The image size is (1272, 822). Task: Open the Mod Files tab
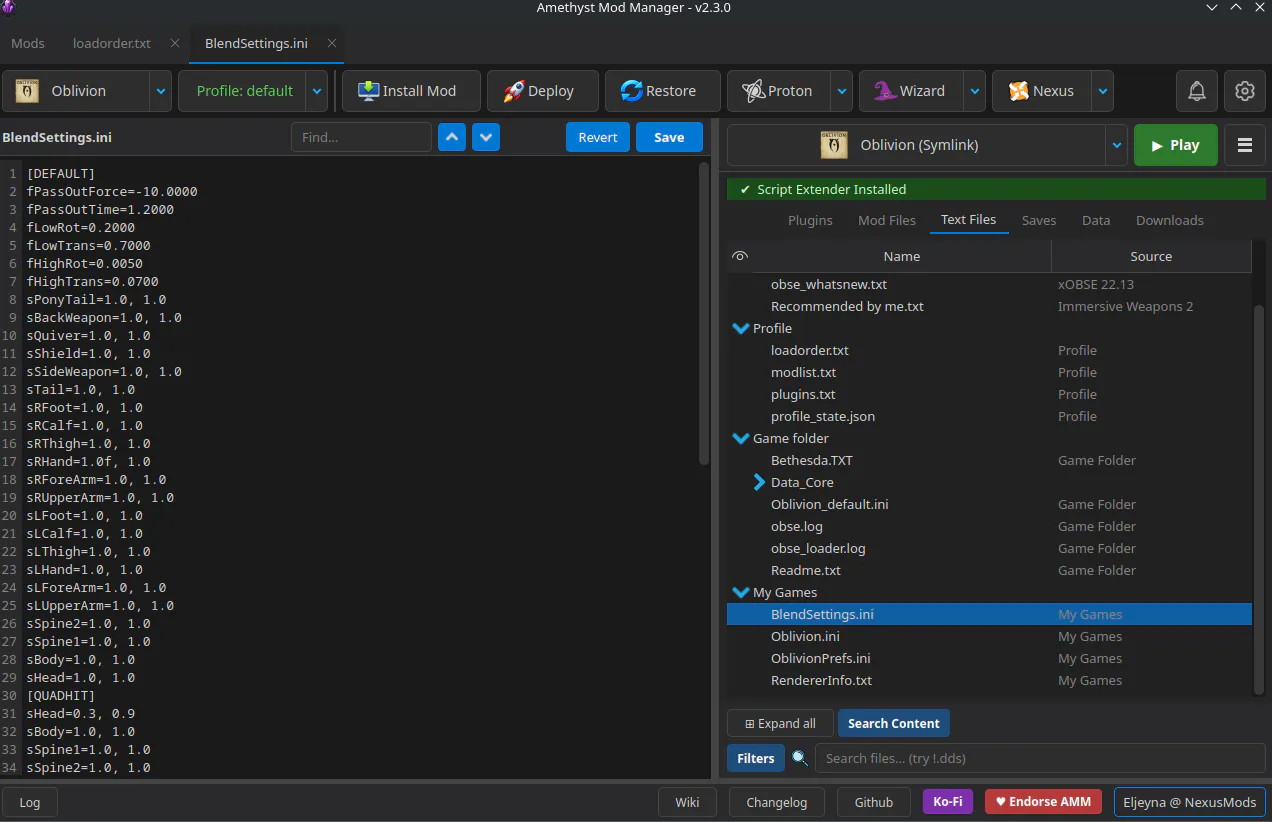point(887,220)
